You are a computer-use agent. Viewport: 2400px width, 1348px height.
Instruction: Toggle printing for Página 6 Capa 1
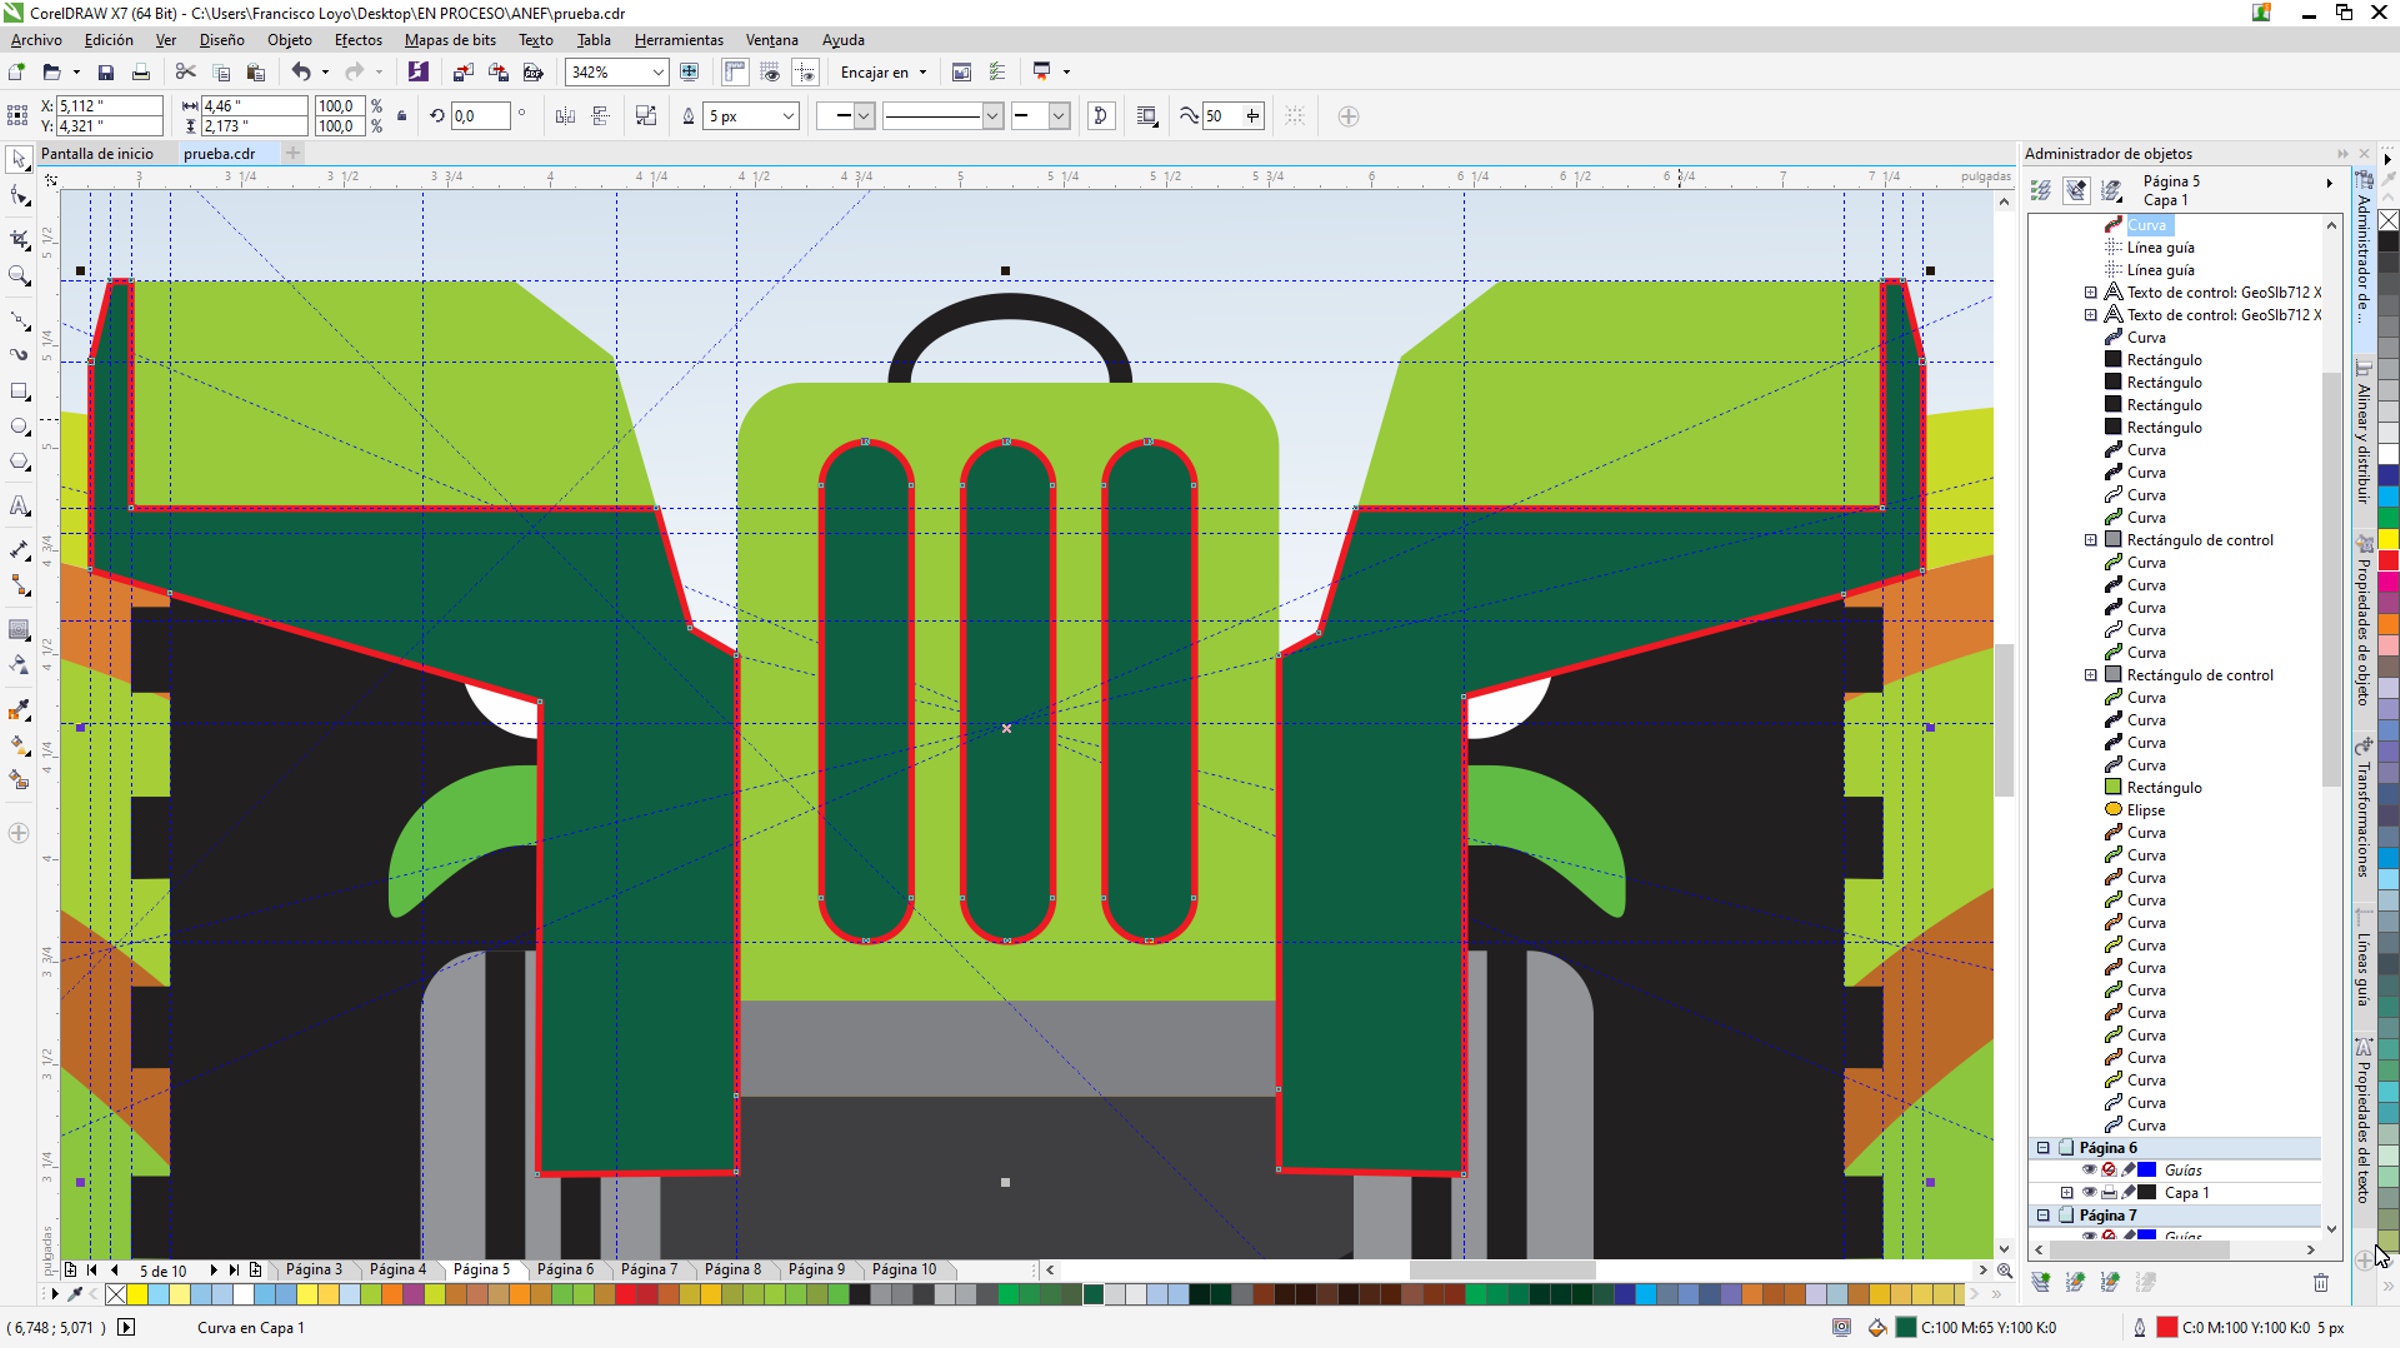pos(2109,1192)
